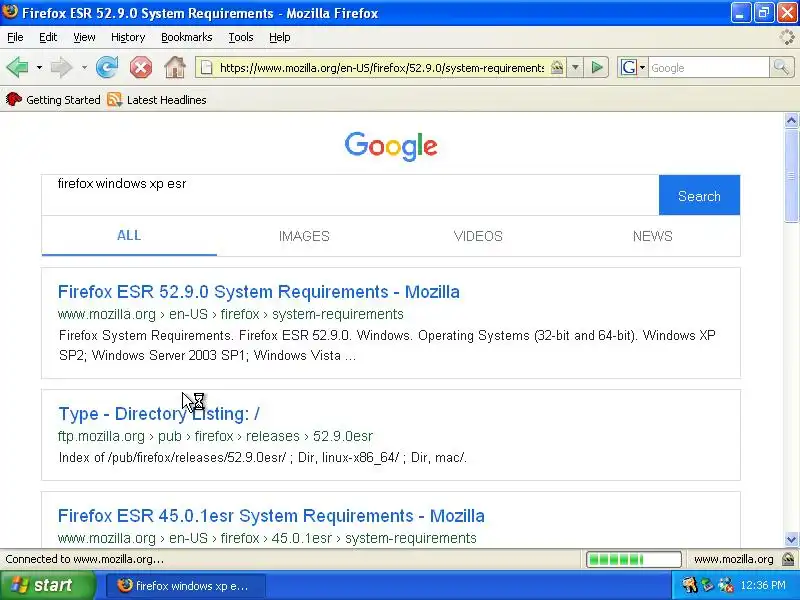Click the green Go arrow button
This screenshot has height=600, width=800.
coord(597,67)
